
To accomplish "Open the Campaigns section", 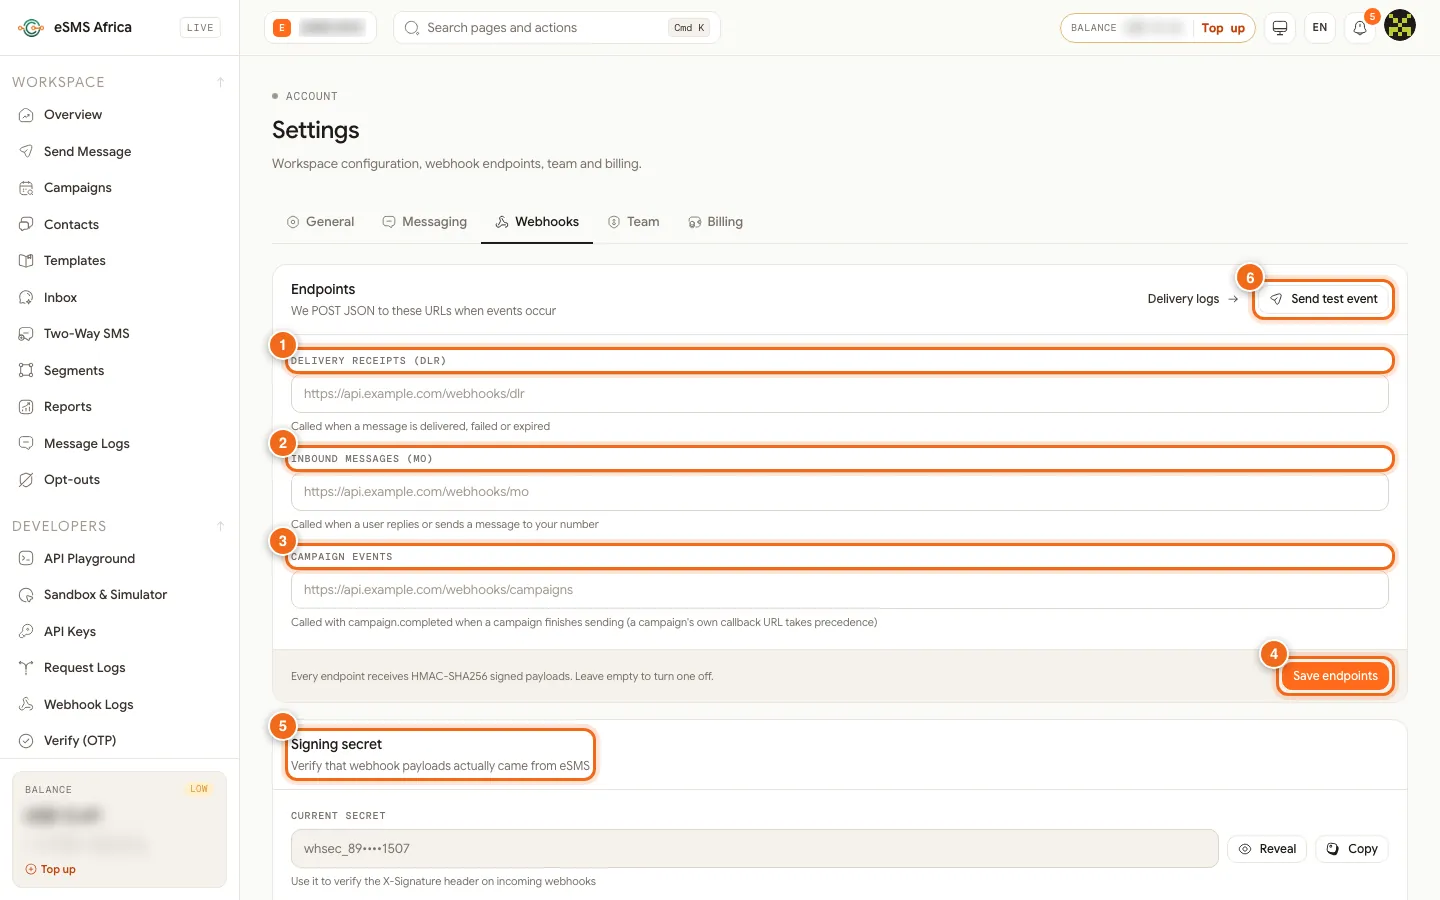I will pyautogui.click(x=119, y=188).
